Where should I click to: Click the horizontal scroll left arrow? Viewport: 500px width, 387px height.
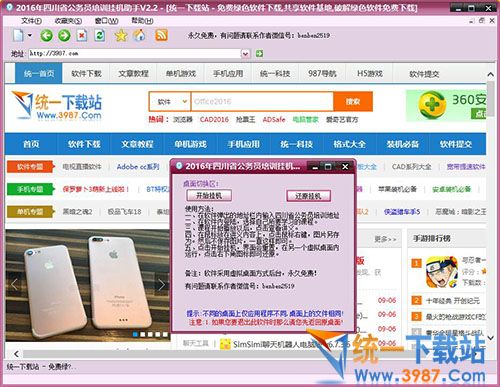tap(16, 354)
